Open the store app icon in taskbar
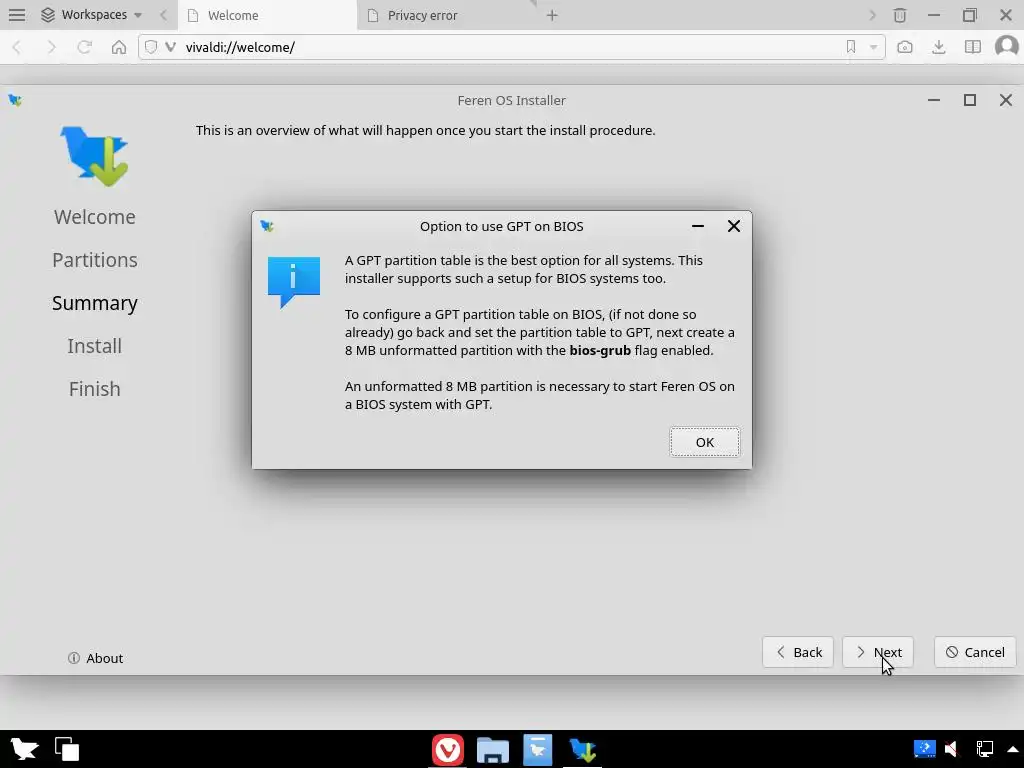 (x=537, y=750)
